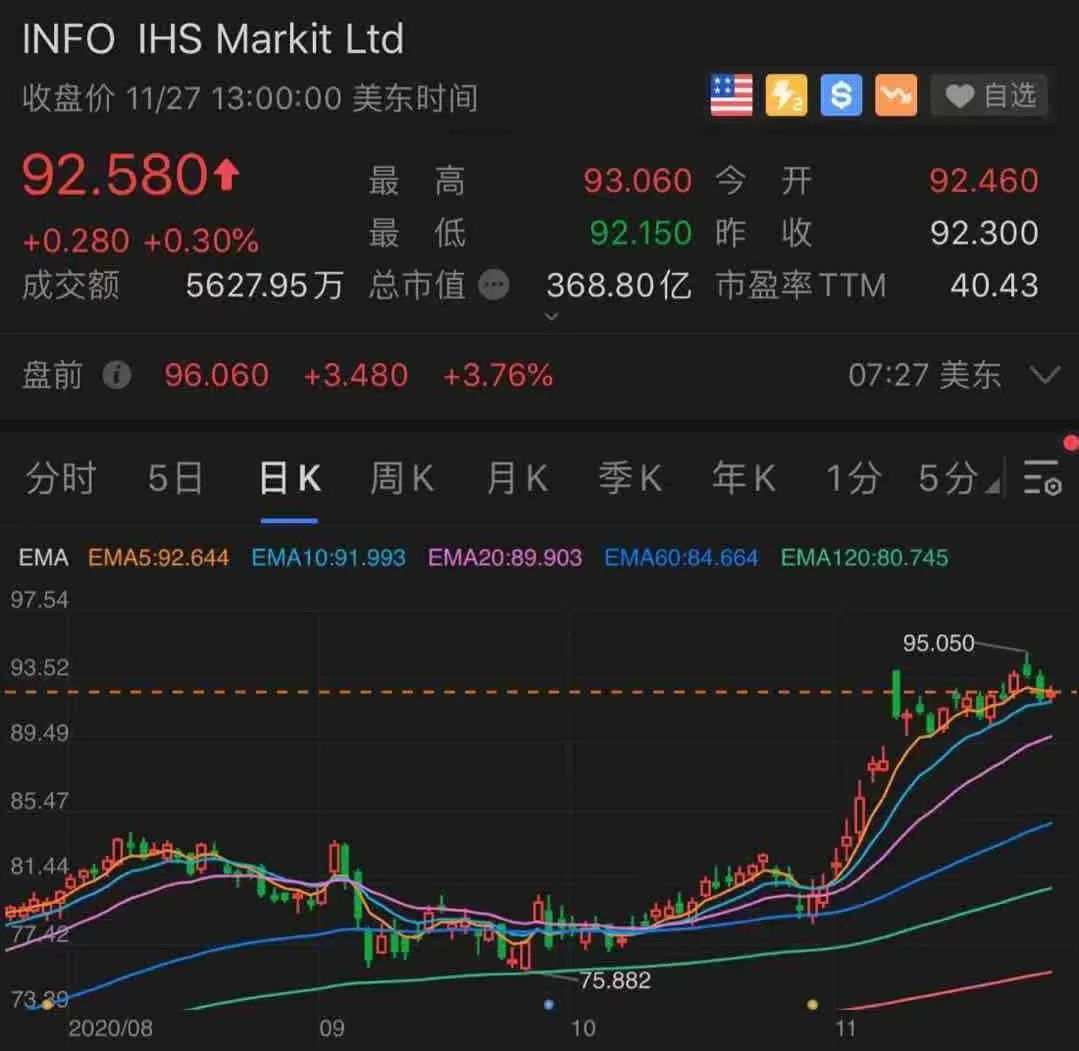Open the 总市值 info bubble icon
The image size is (1079, 1051).
[493, 284]
